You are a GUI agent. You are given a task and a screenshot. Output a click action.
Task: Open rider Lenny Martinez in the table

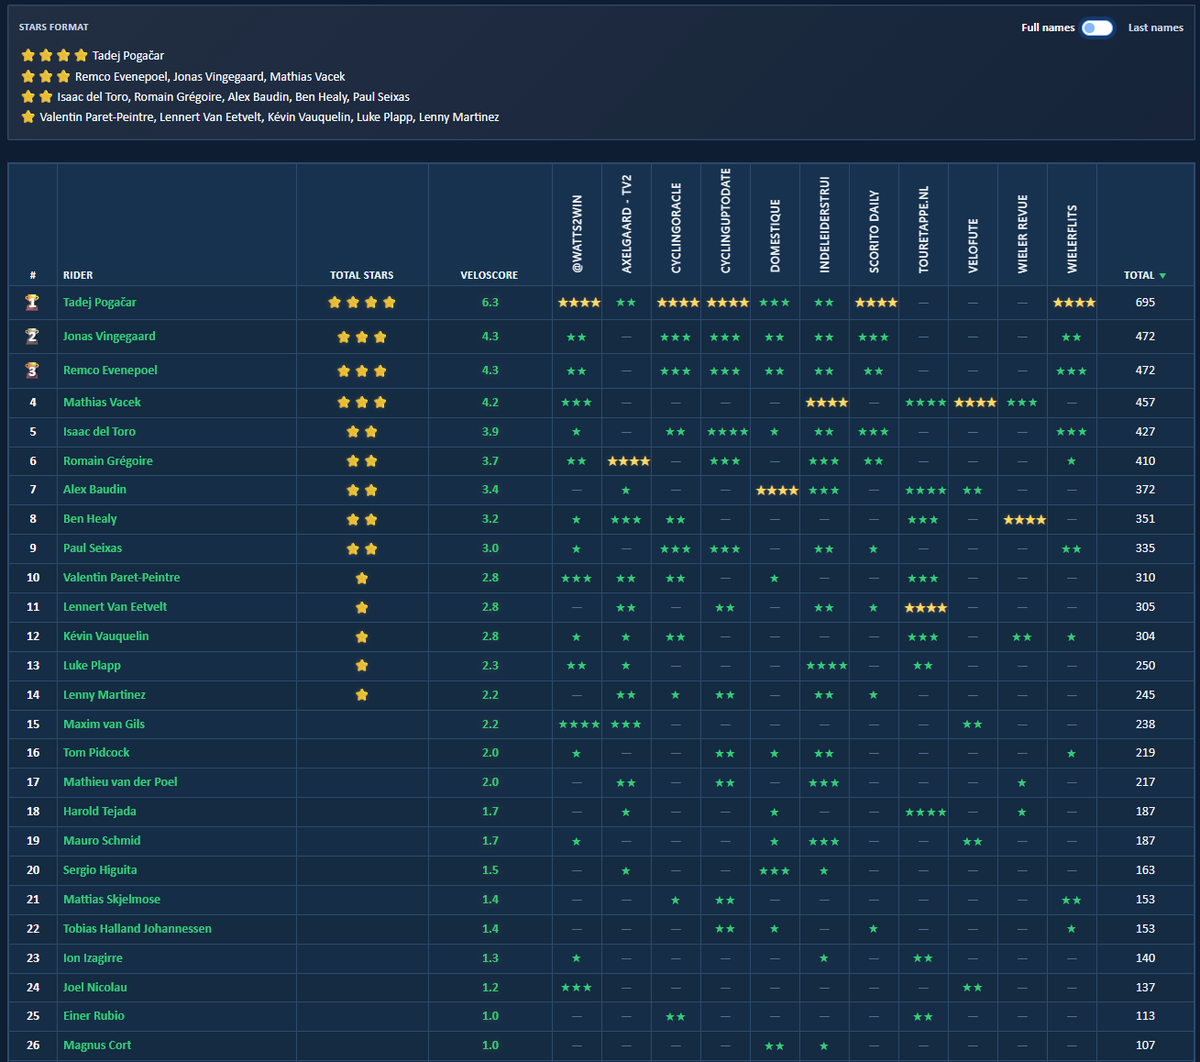[x=106, y=694]
